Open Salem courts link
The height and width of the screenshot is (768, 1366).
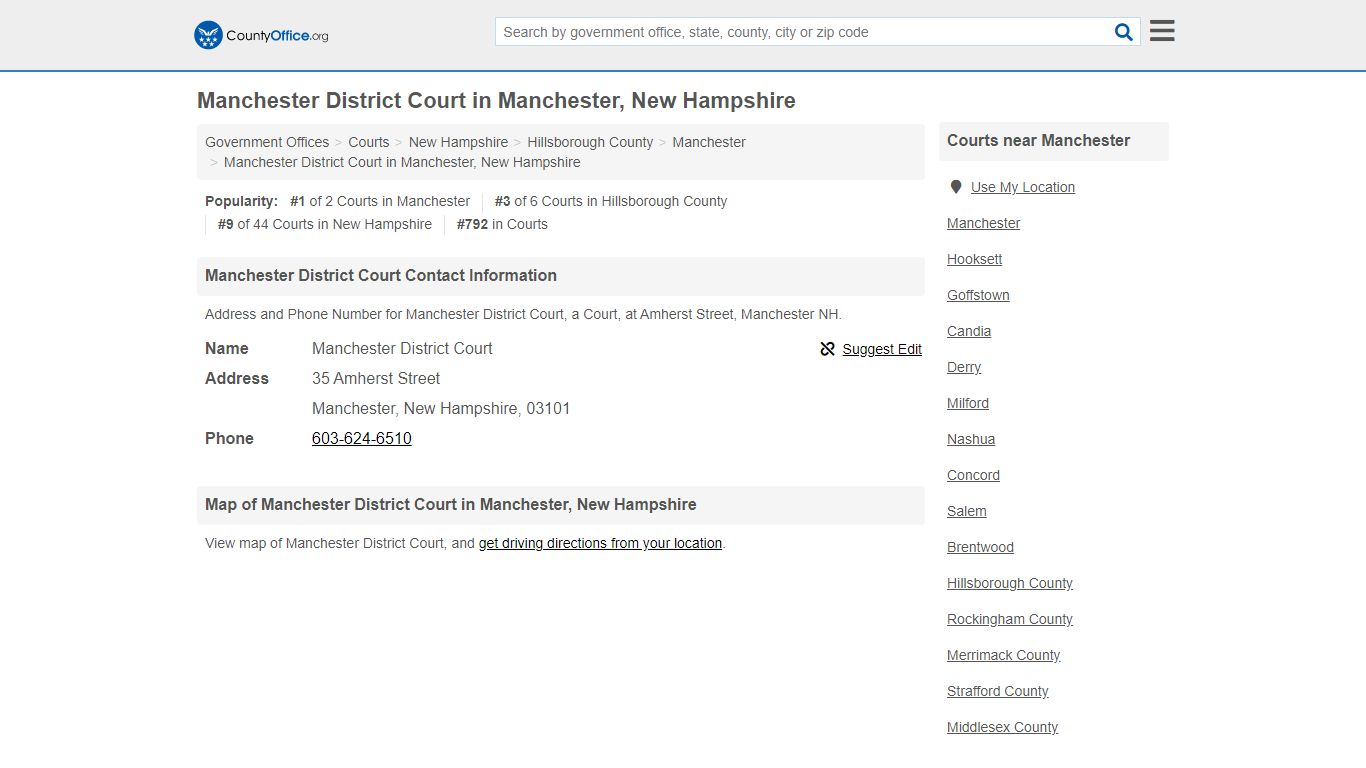tap(967, 511)
